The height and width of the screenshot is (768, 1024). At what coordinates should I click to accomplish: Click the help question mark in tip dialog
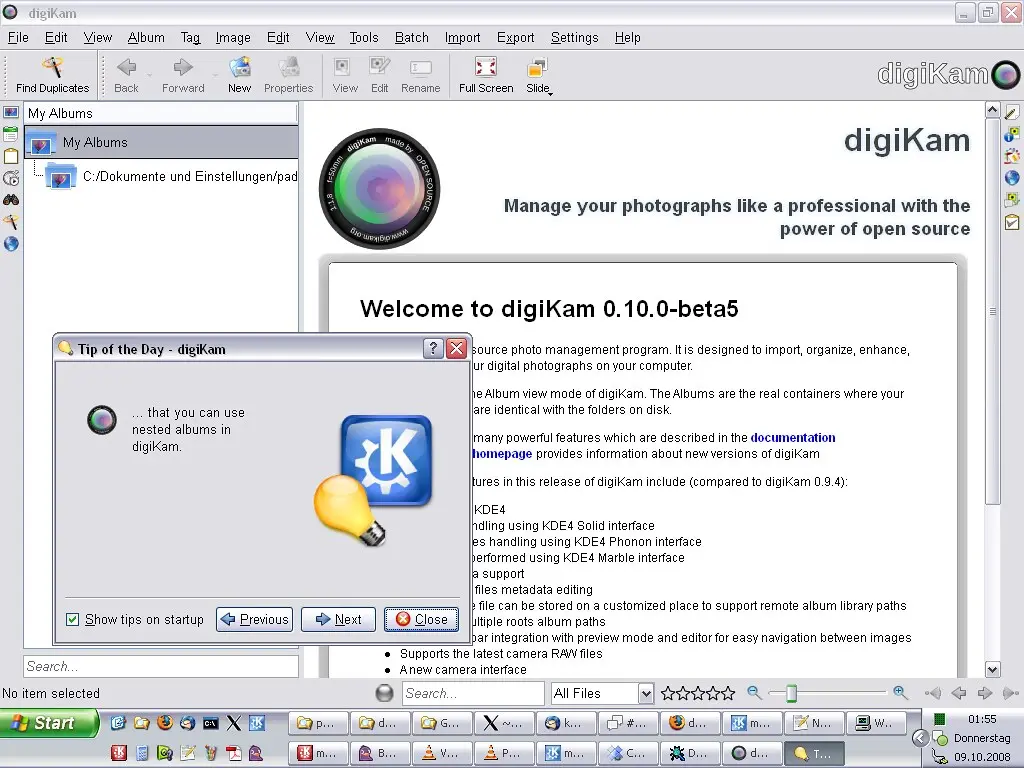[433, 348]
